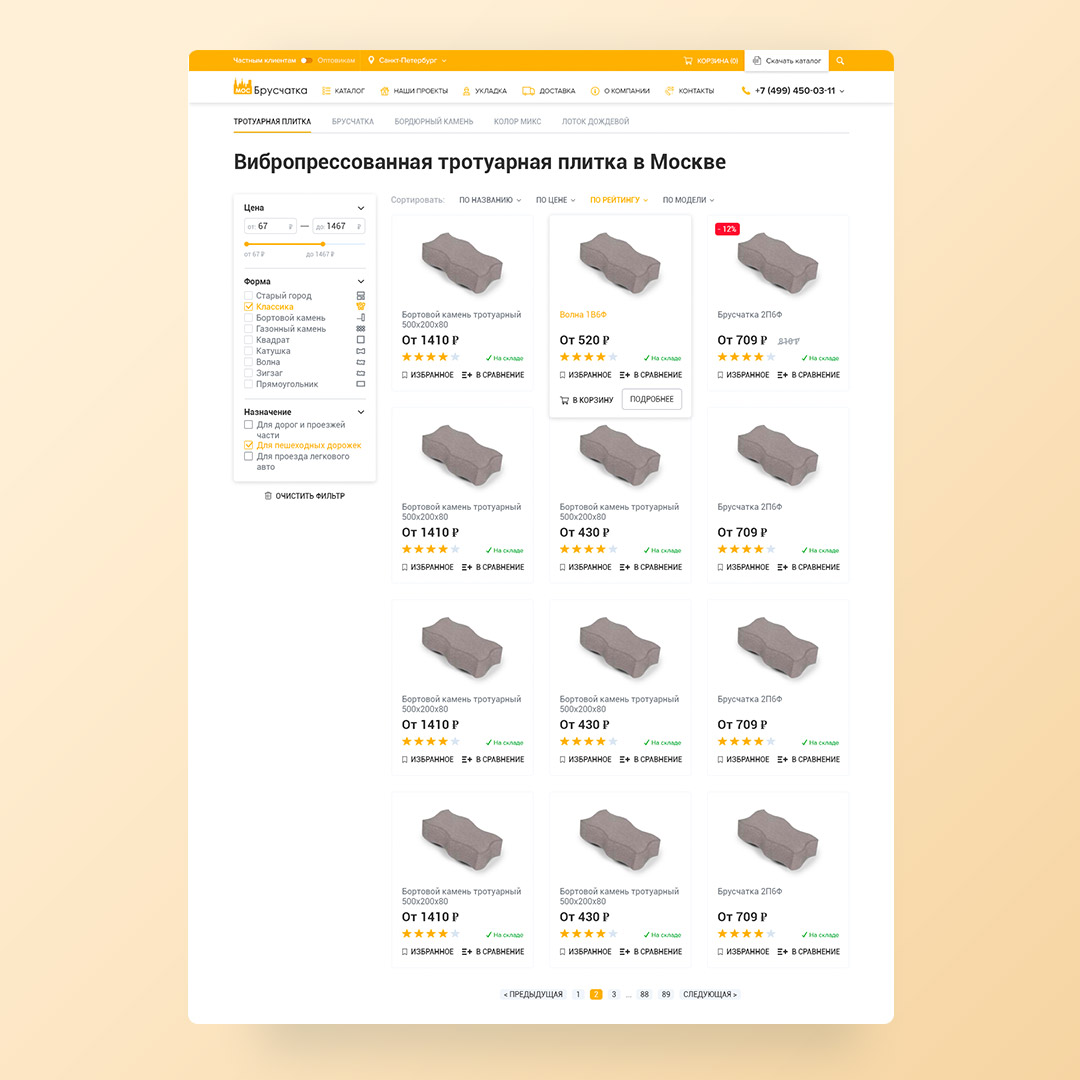Click the Классика shape icon
The image size is (1080, 1080).
[x=360, y=307]
